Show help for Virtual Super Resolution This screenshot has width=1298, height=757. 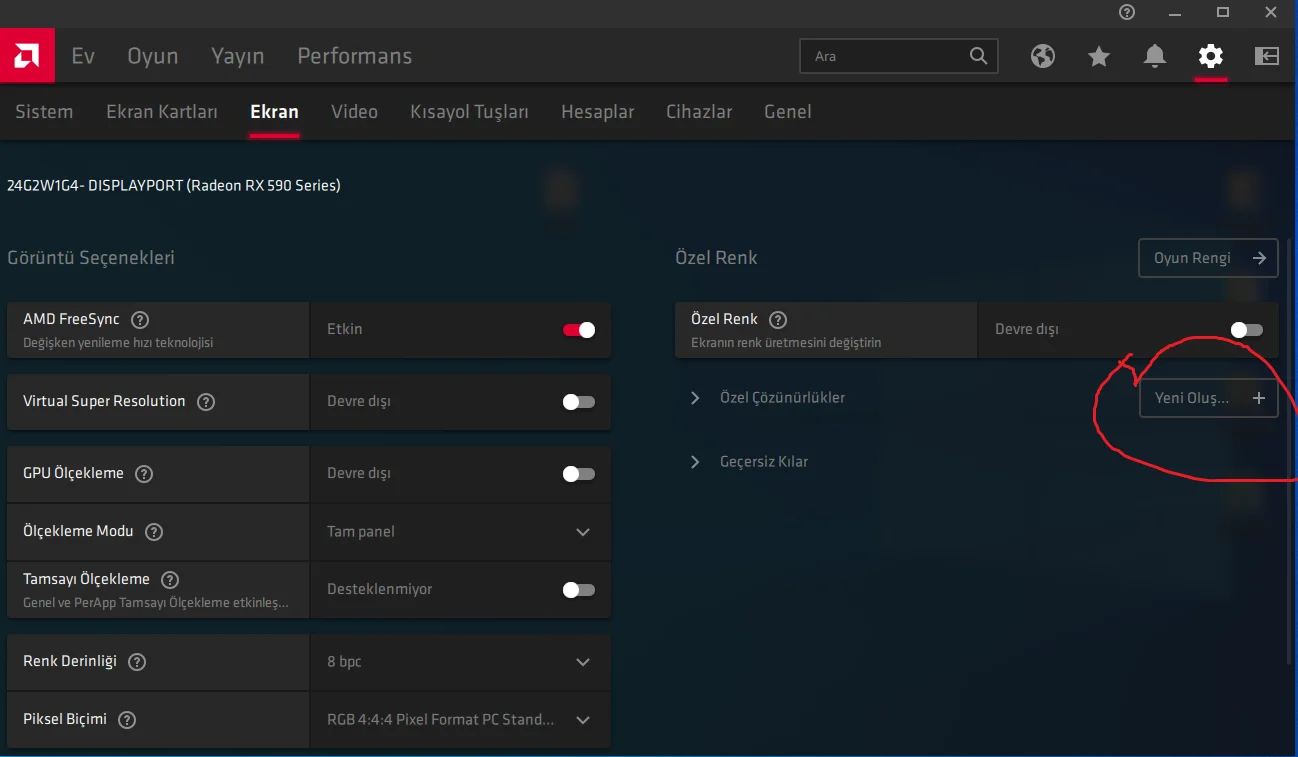coord(206,402)
